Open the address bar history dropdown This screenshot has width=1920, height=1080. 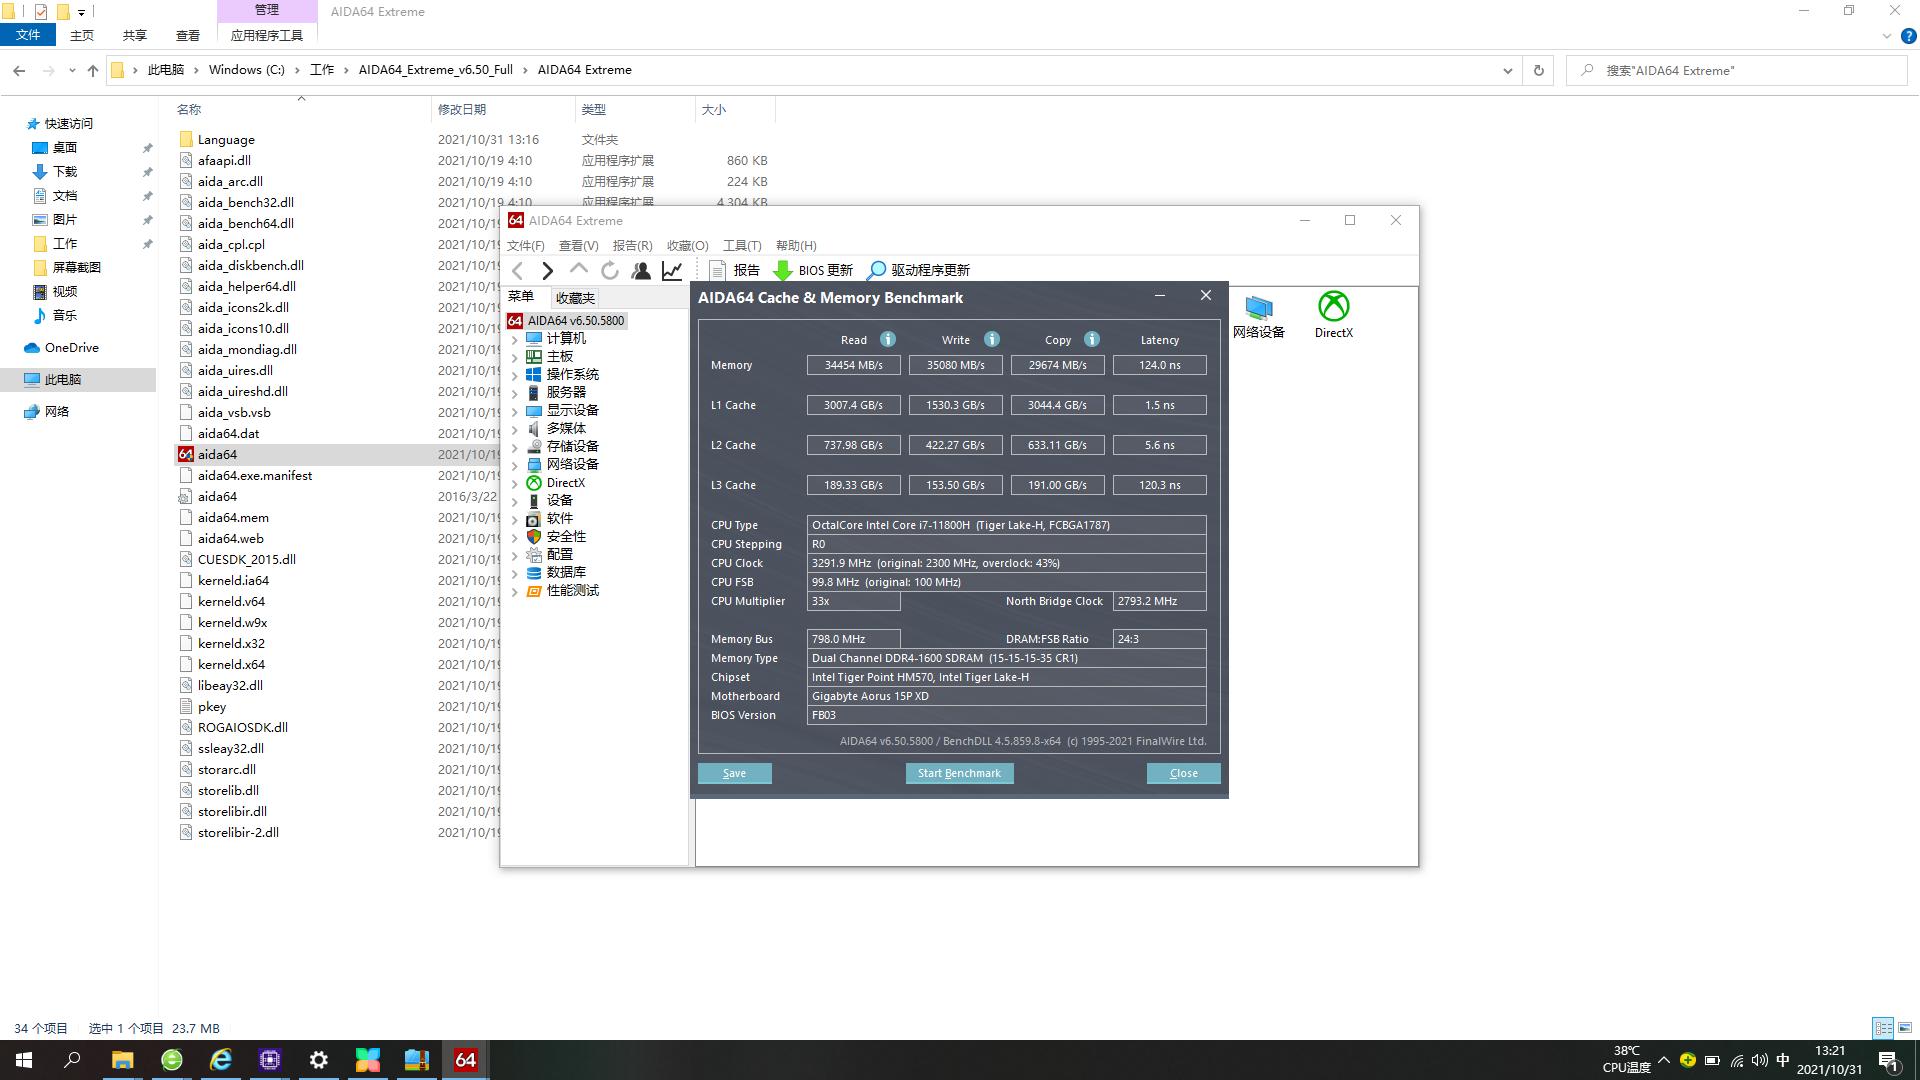click(1507, 70)
